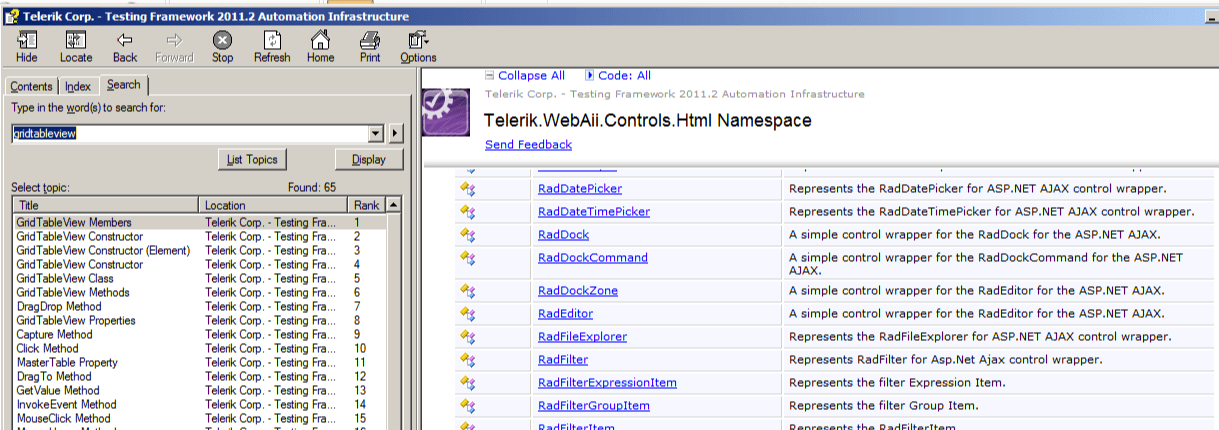Viewport: 1219px width, 430px height.
Task: Open the RadFilterExpressionItem link
Action: (607, 383)
